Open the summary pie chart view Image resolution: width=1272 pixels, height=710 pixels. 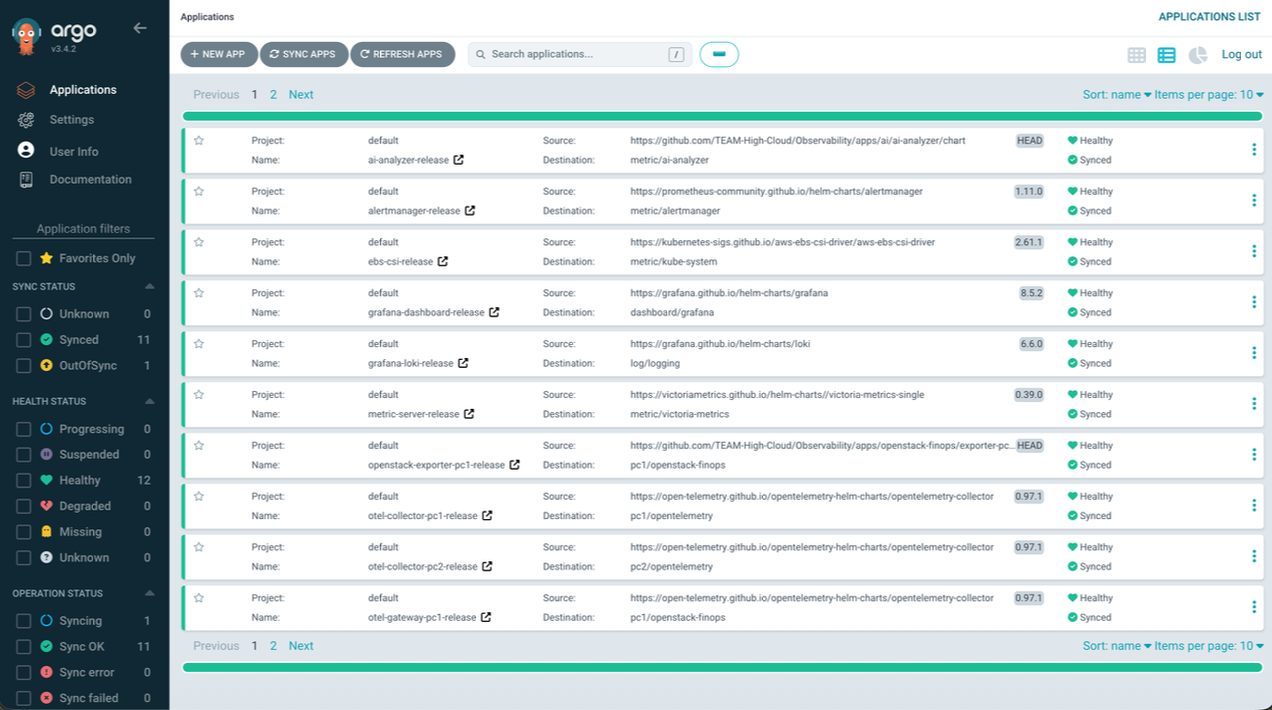tap(1198, 55)
